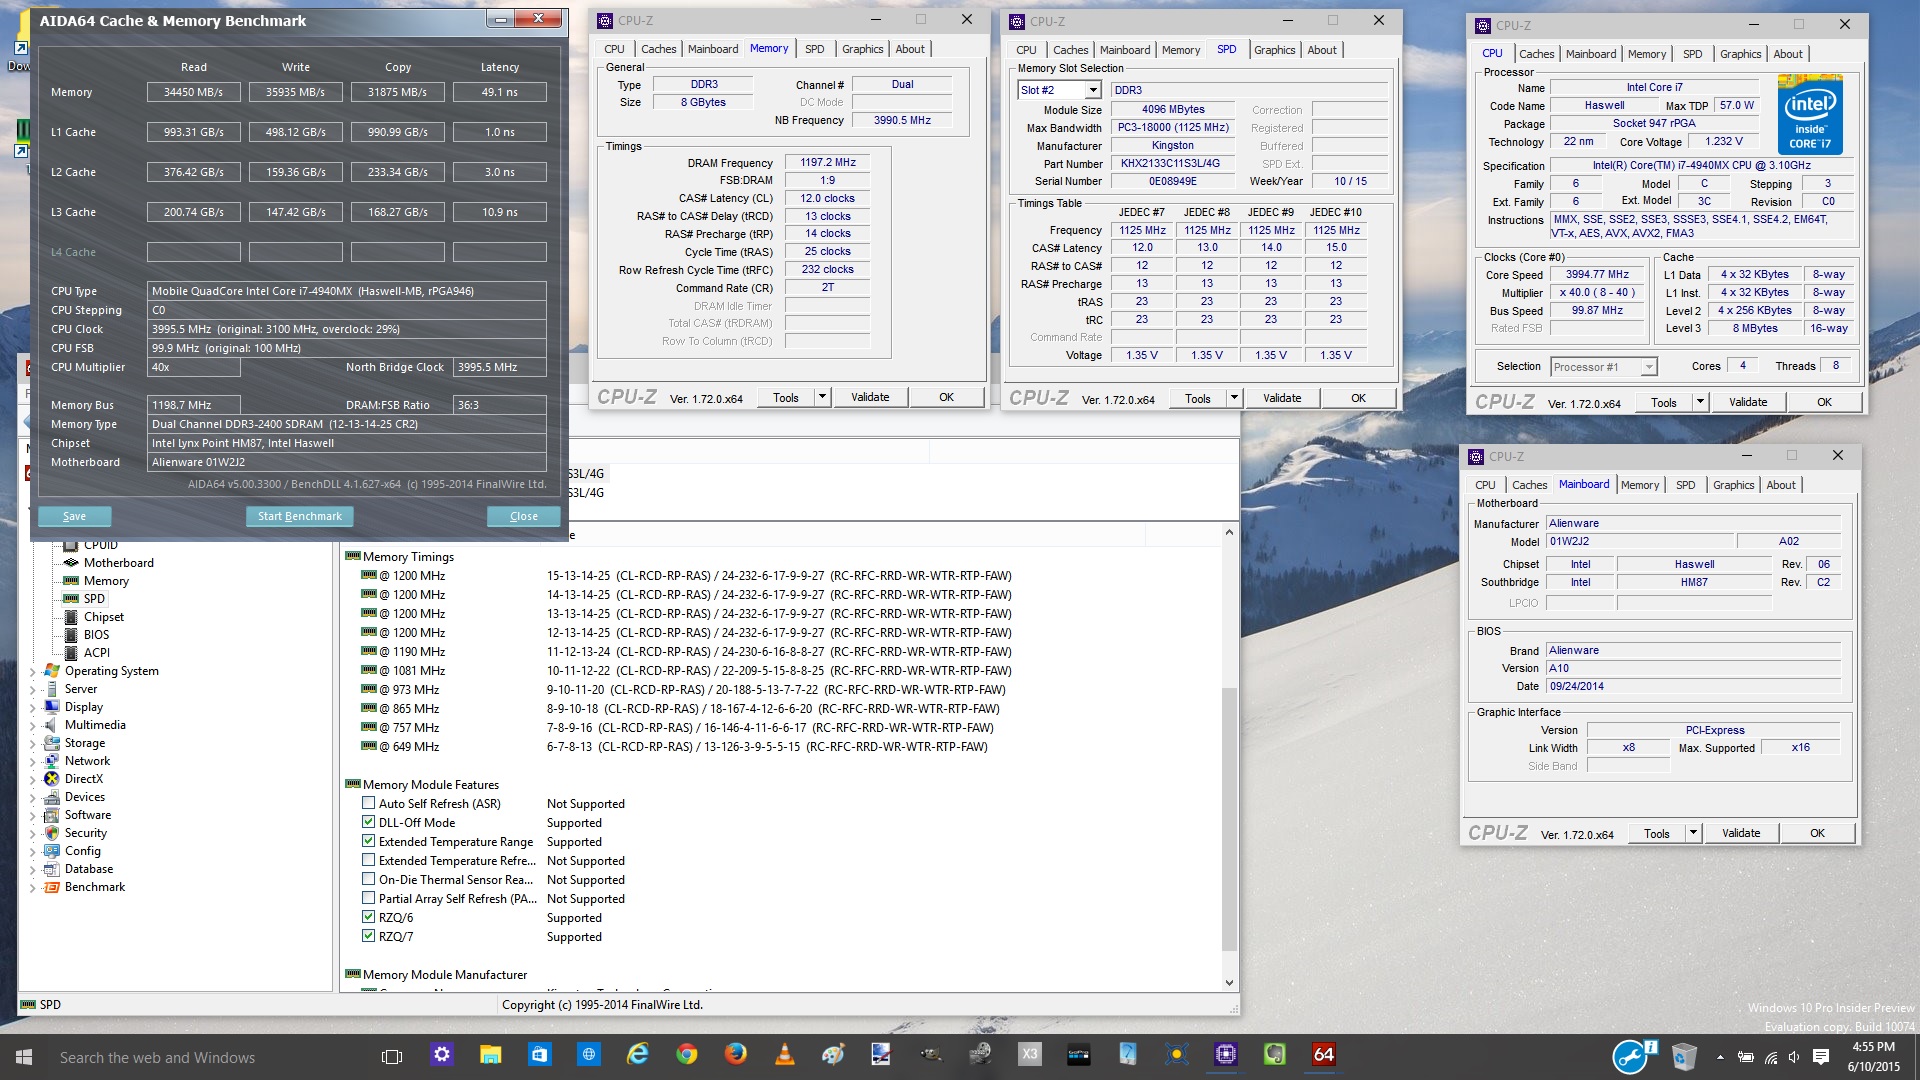The width and height of the screenshot is (1920, 1080).
Task: Click the Memory node icon in AIDA64 tree
Action: click(71, 581)
